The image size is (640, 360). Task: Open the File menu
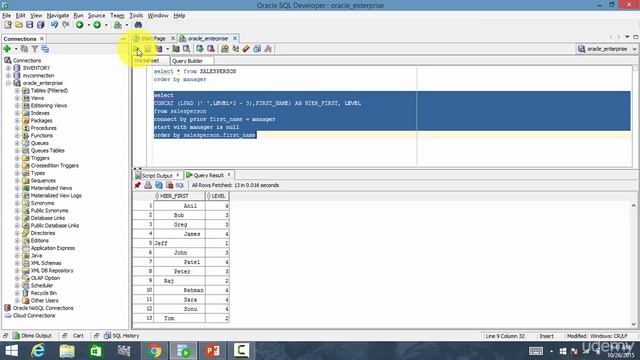(7, 16)
